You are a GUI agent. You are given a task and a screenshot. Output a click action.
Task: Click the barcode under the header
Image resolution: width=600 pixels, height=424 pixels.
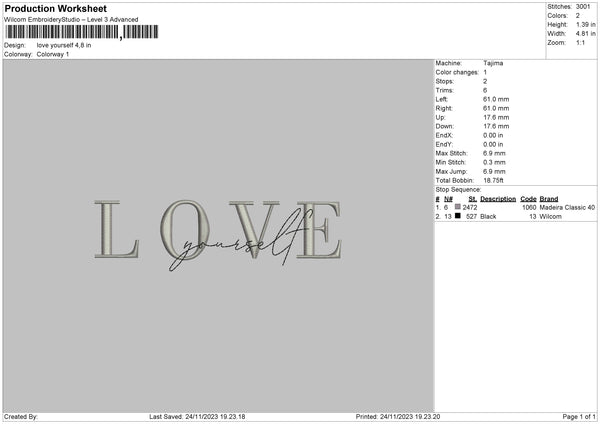pyautogui.click(x=82, y=32)
